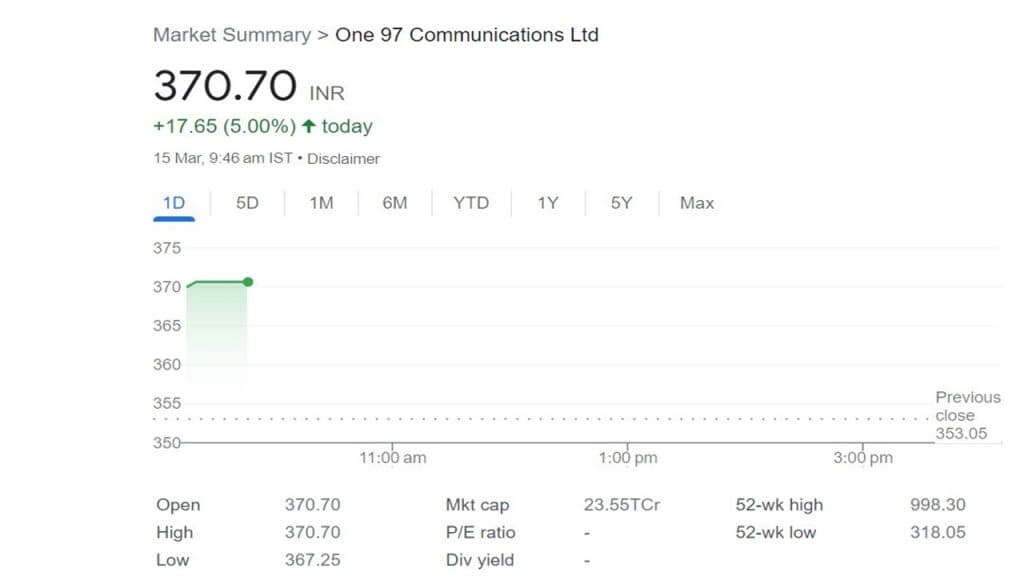Show the Max range chart

[x=697, y=203]
